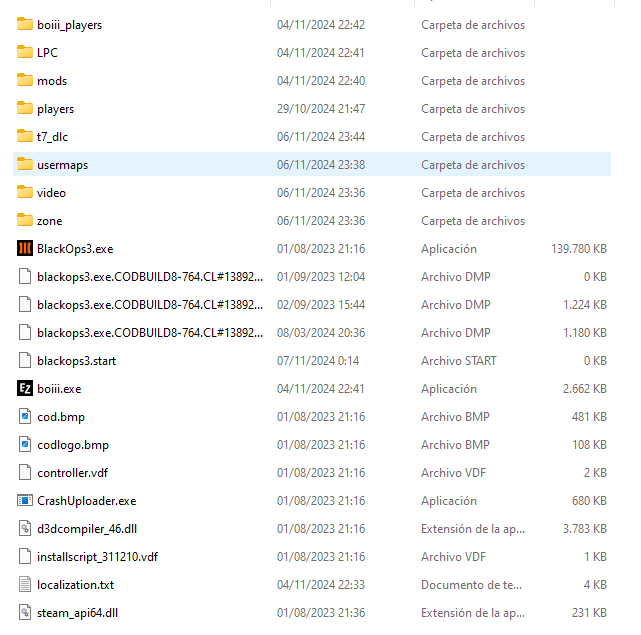Viewport: 641px width, 635px height.
Task: Click the DMP file name dated 02/09/2023 15:44
Action: (x=150, y=305)
